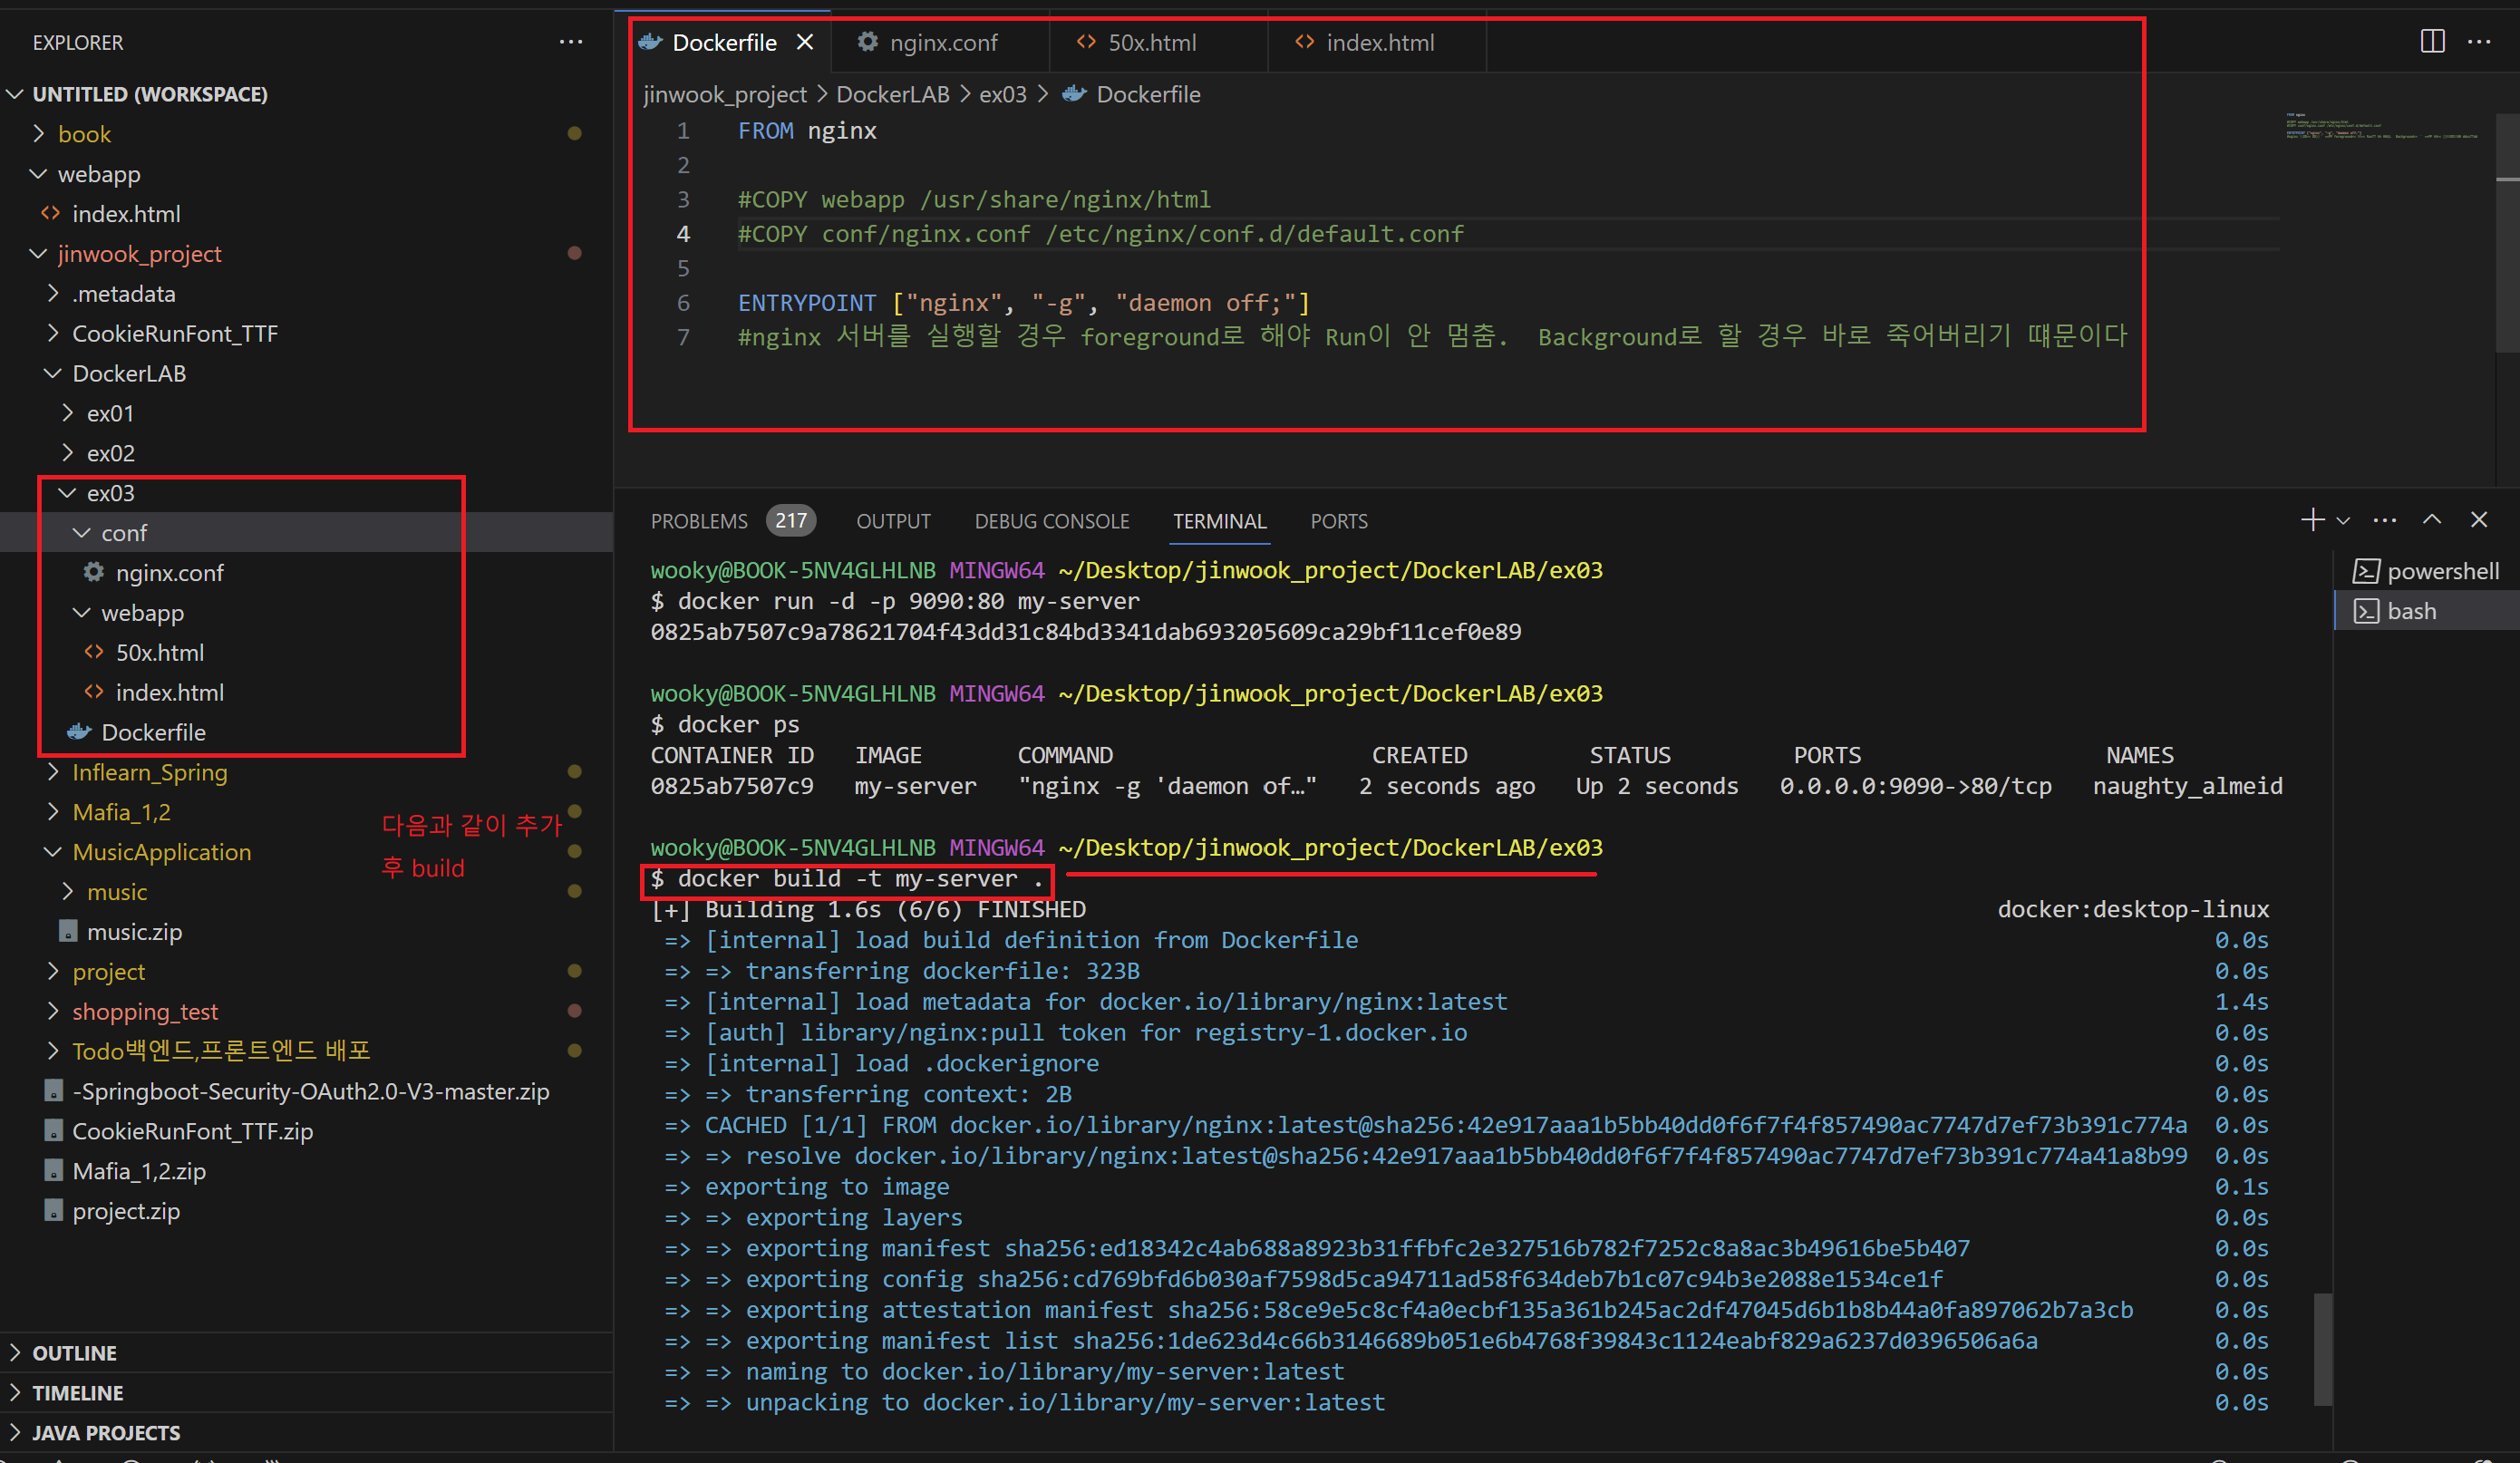Expand the OUTLINE section
Screen dimensions: 2520x1463
[74, 1353]
